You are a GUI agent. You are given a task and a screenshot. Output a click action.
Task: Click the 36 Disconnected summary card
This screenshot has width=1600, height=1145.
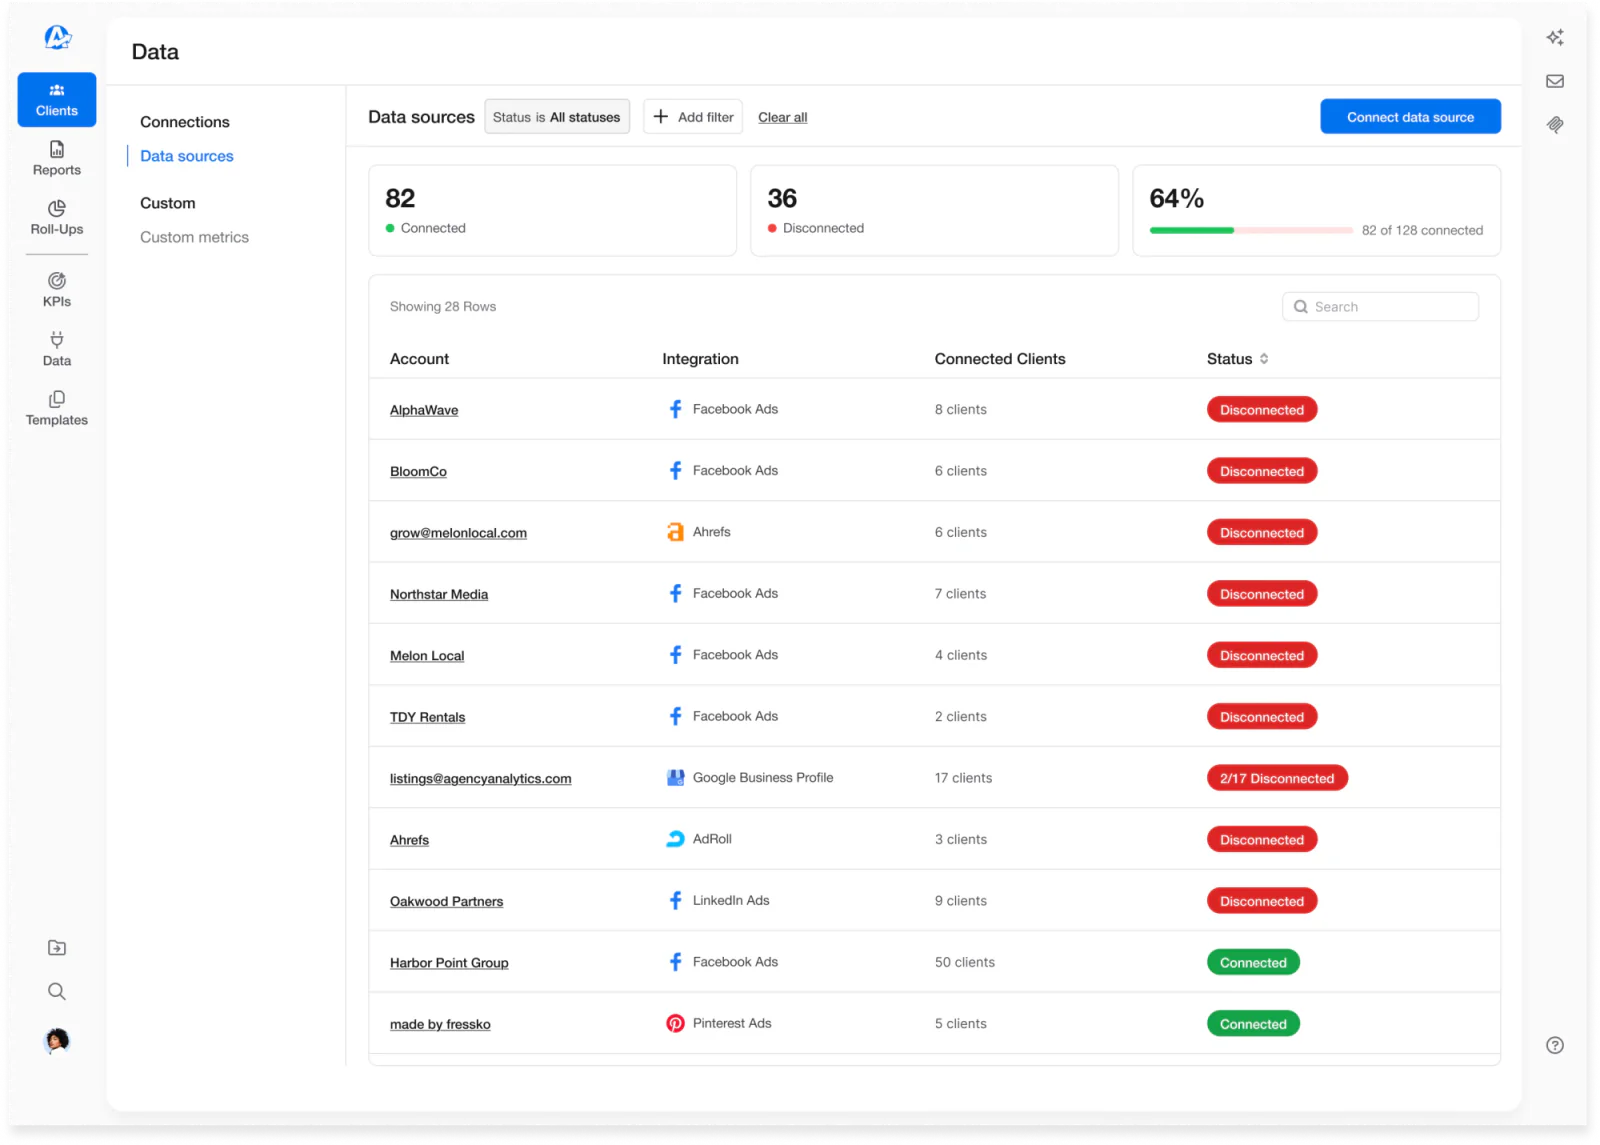click(x=934, y=211)
